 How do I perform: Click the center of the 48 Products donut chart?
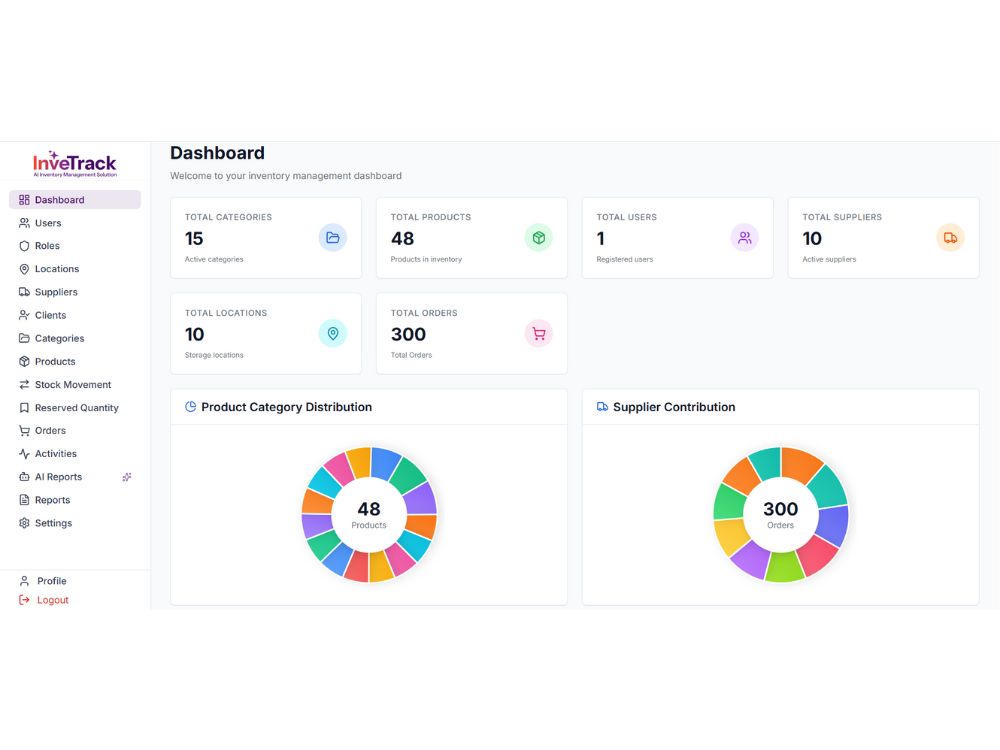(369, 514)
